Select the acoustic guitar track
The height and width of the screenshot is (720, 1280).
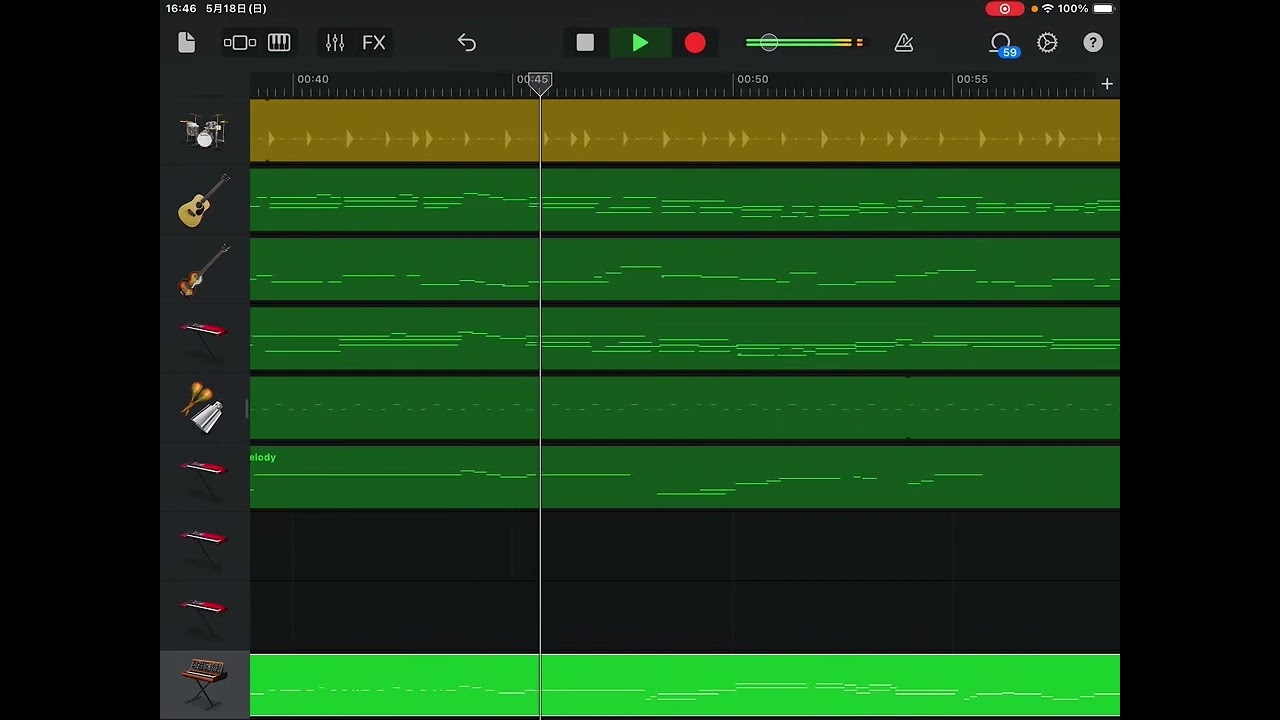coord(205,200)
